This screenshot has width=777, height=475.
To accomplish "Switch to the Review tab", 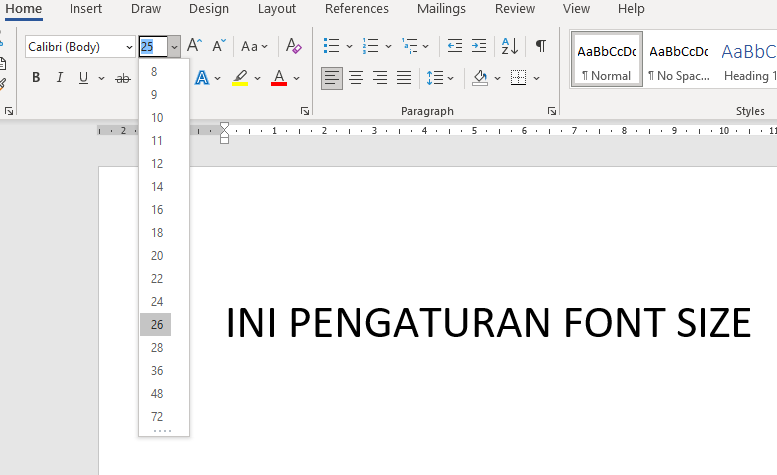I will pos(515,9).
